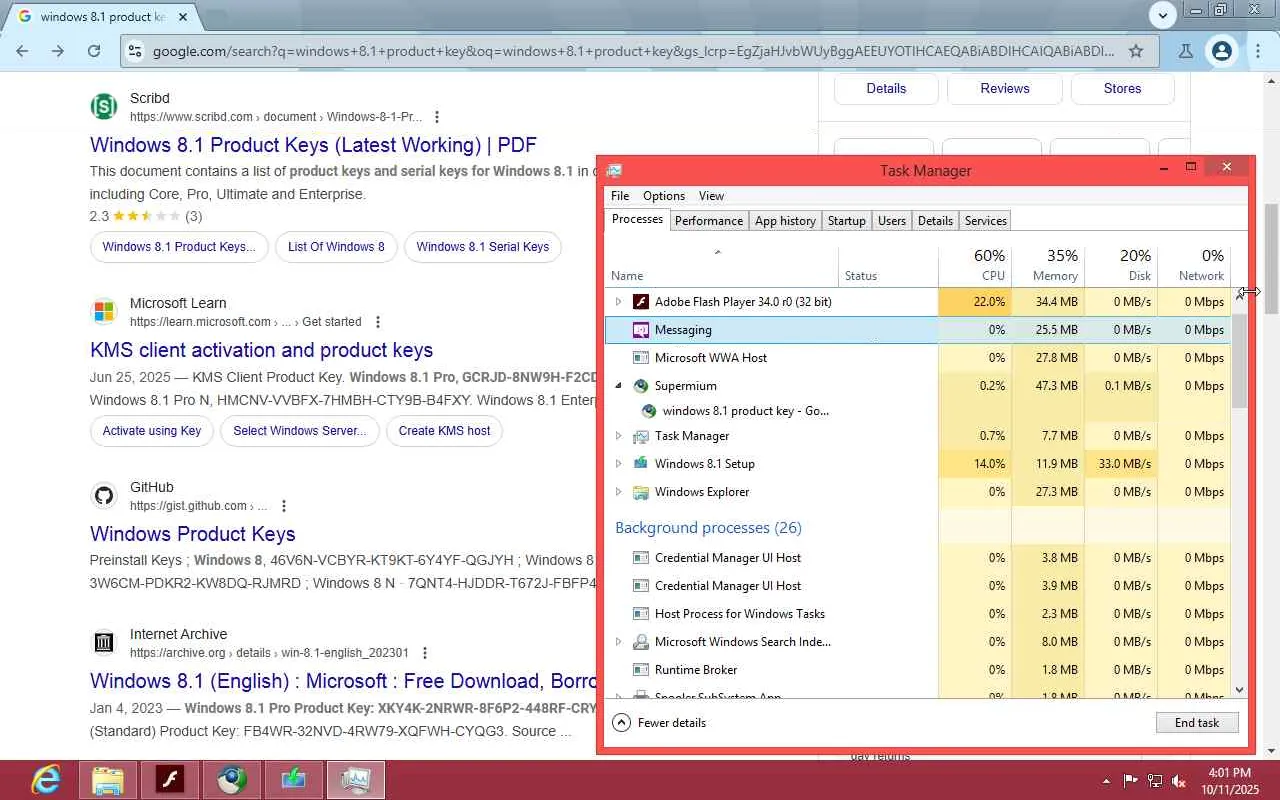Switch to Supermium browser on the taskbar
Image resolution: width=1280 pixels, height=800 pixels.
[232, 780]
